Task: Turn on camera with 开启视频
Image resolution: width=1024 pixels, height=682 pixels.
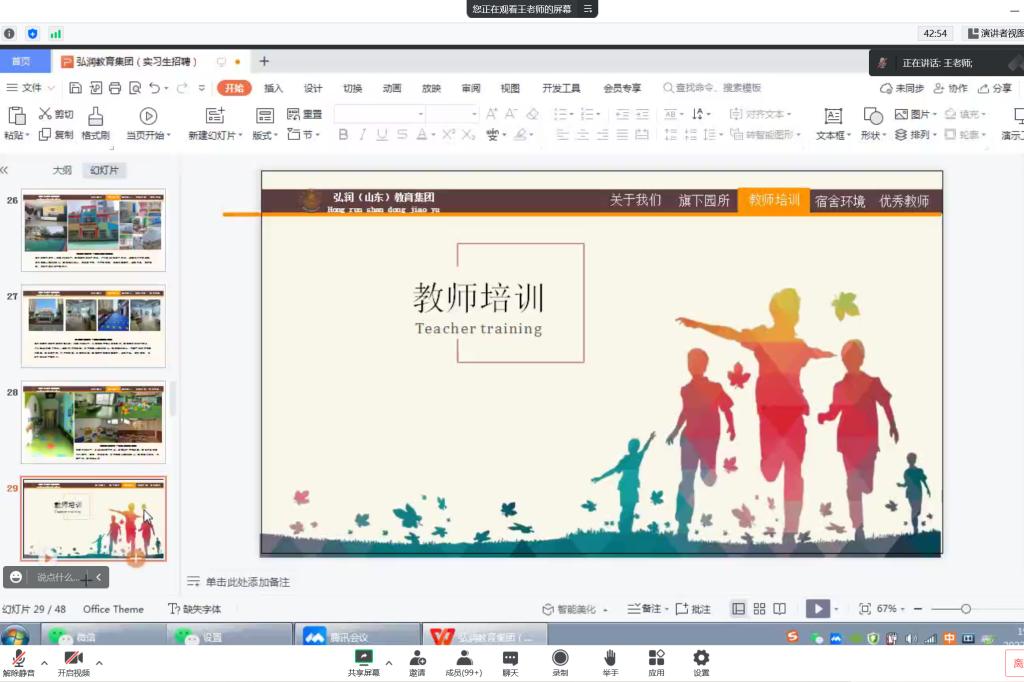Action: pyautogui.click(x=73, y=658)
